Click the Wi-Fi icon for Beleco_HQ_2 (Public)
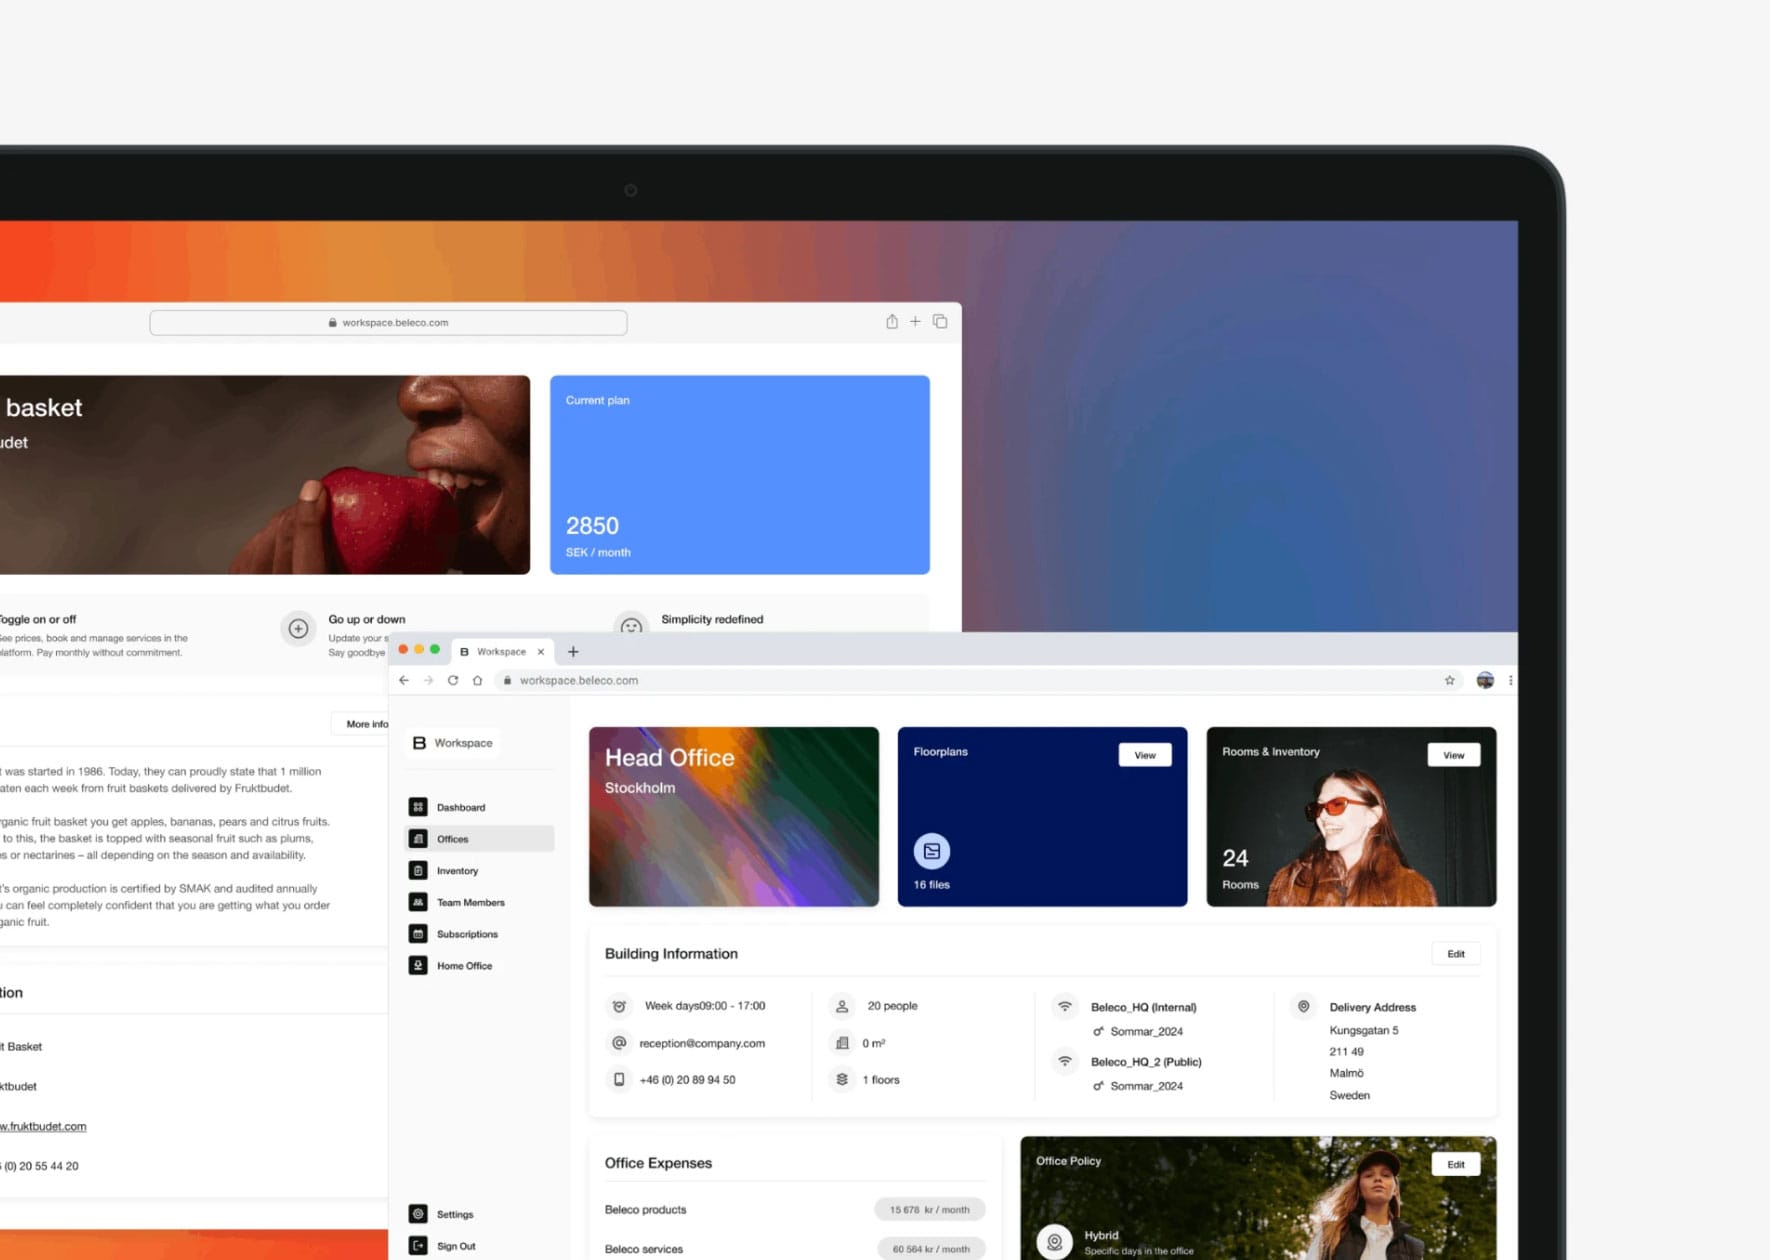The height and width of the screenshot is (1260, 1770). 1065,1062
